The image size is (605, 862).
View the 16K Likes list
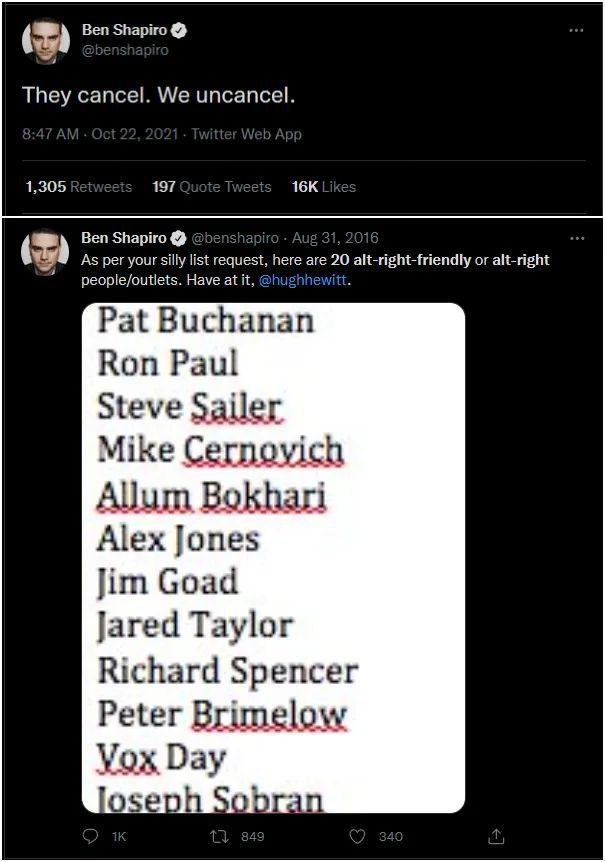click(x=323, y=187)
